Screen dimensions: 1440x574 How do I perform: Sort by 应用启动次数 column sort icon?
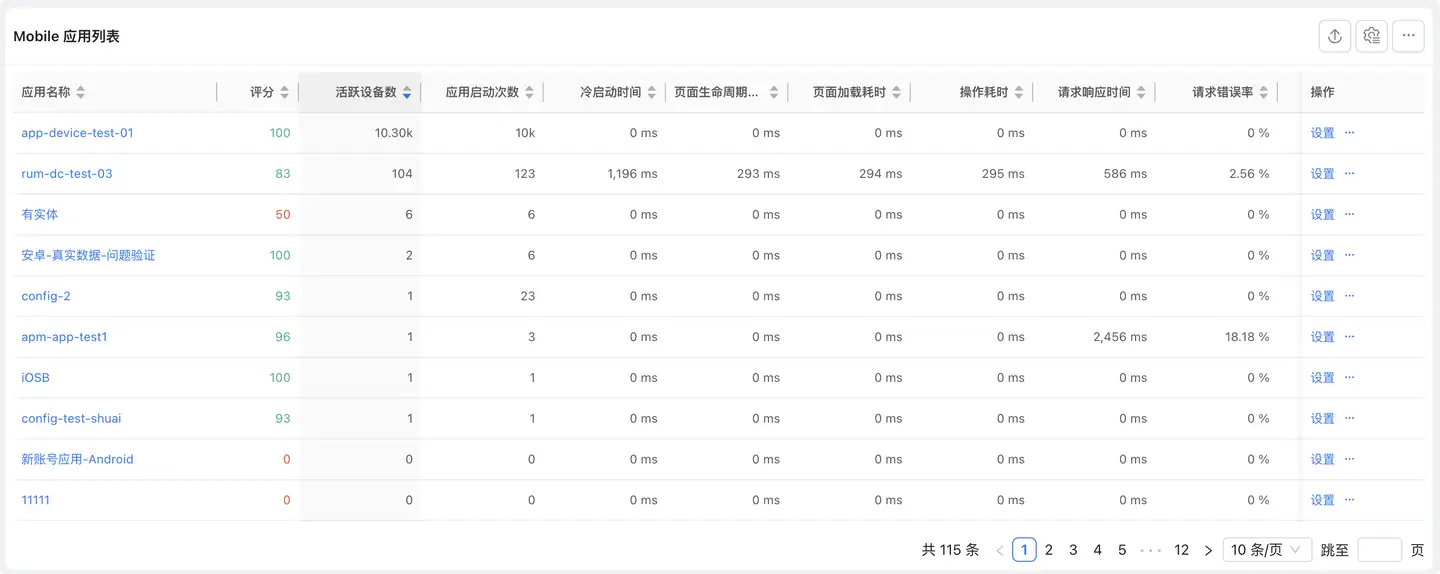click(530, 92)
